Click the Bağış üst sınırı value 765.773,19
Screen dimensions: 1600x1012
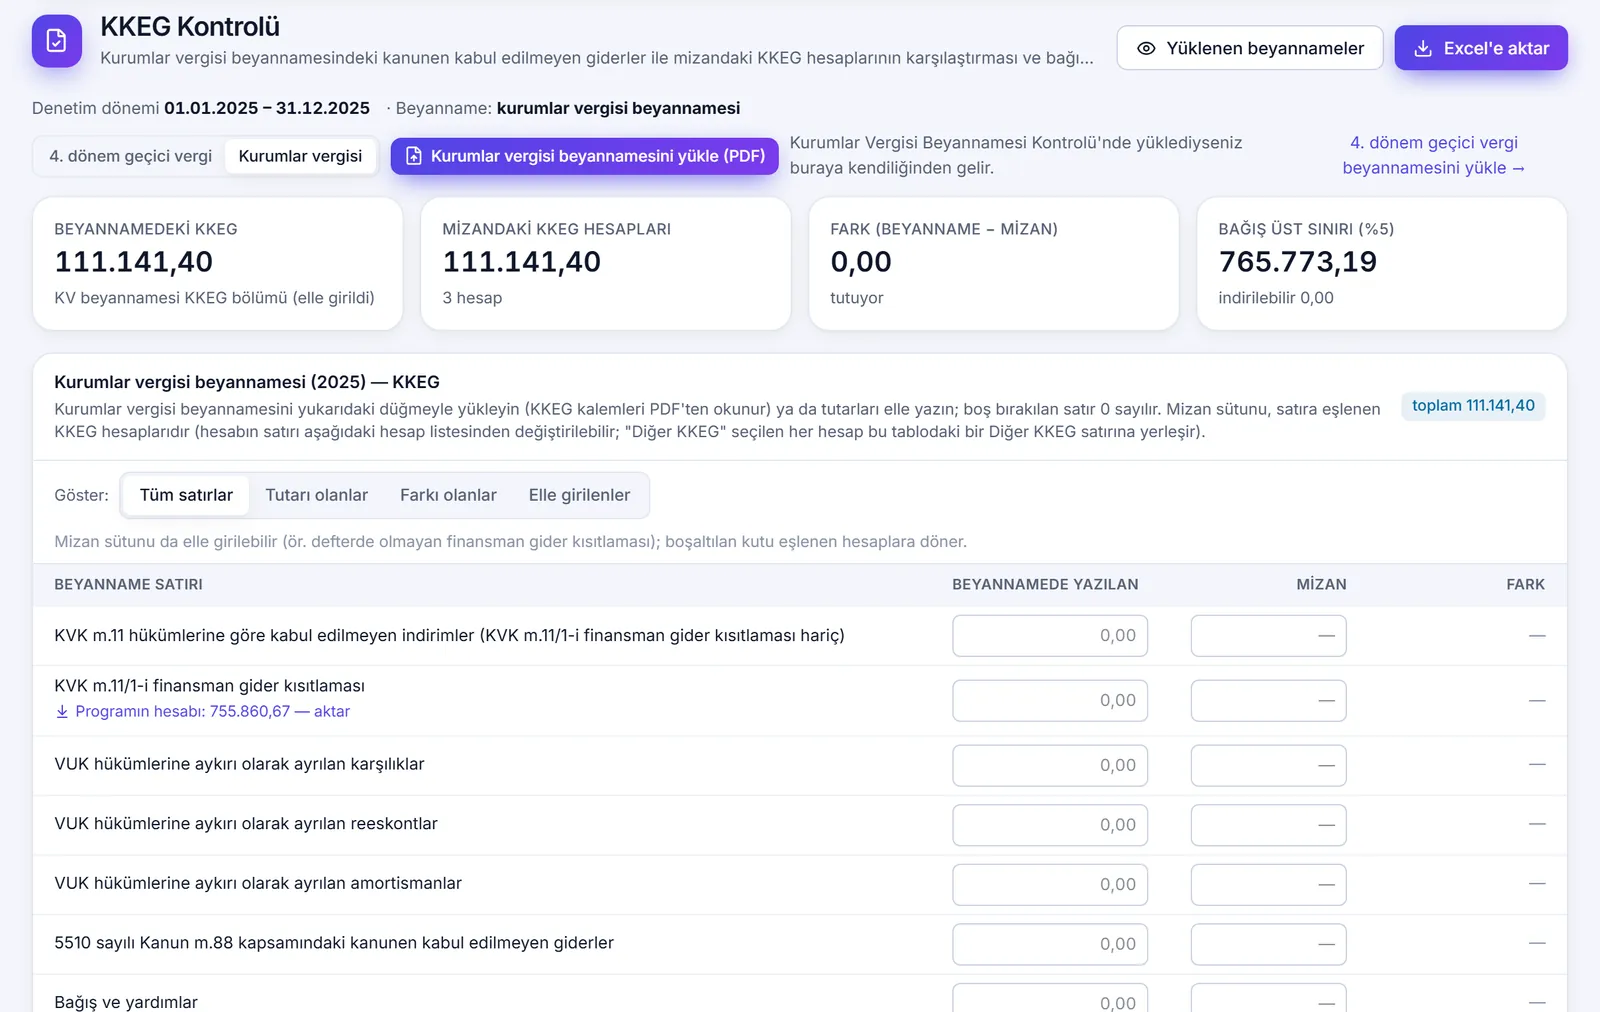click(1298, 262)
